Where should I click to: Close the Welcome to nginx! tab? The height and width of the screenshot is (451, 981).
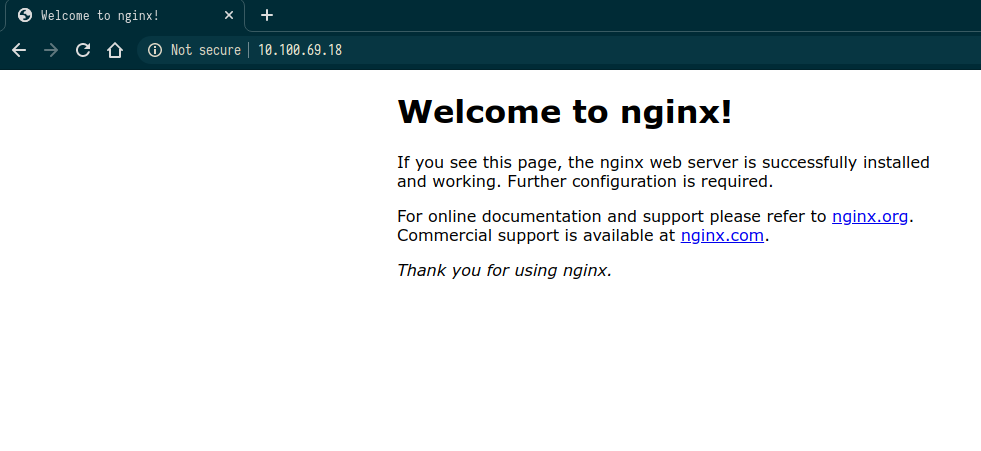pos(229,15)
